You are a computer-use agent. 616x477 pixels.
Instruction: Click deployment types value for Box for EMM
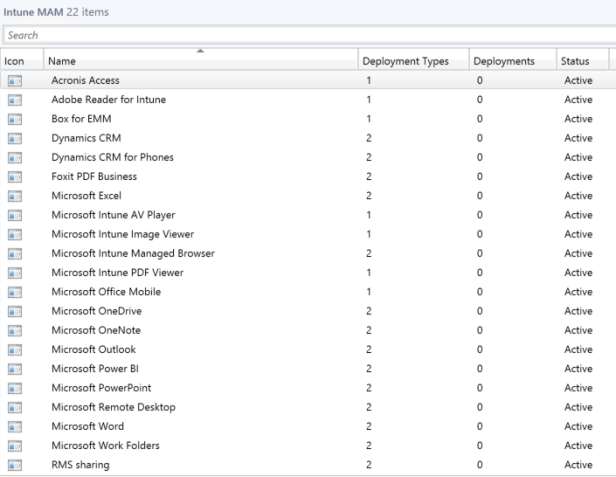pos(368,119)
